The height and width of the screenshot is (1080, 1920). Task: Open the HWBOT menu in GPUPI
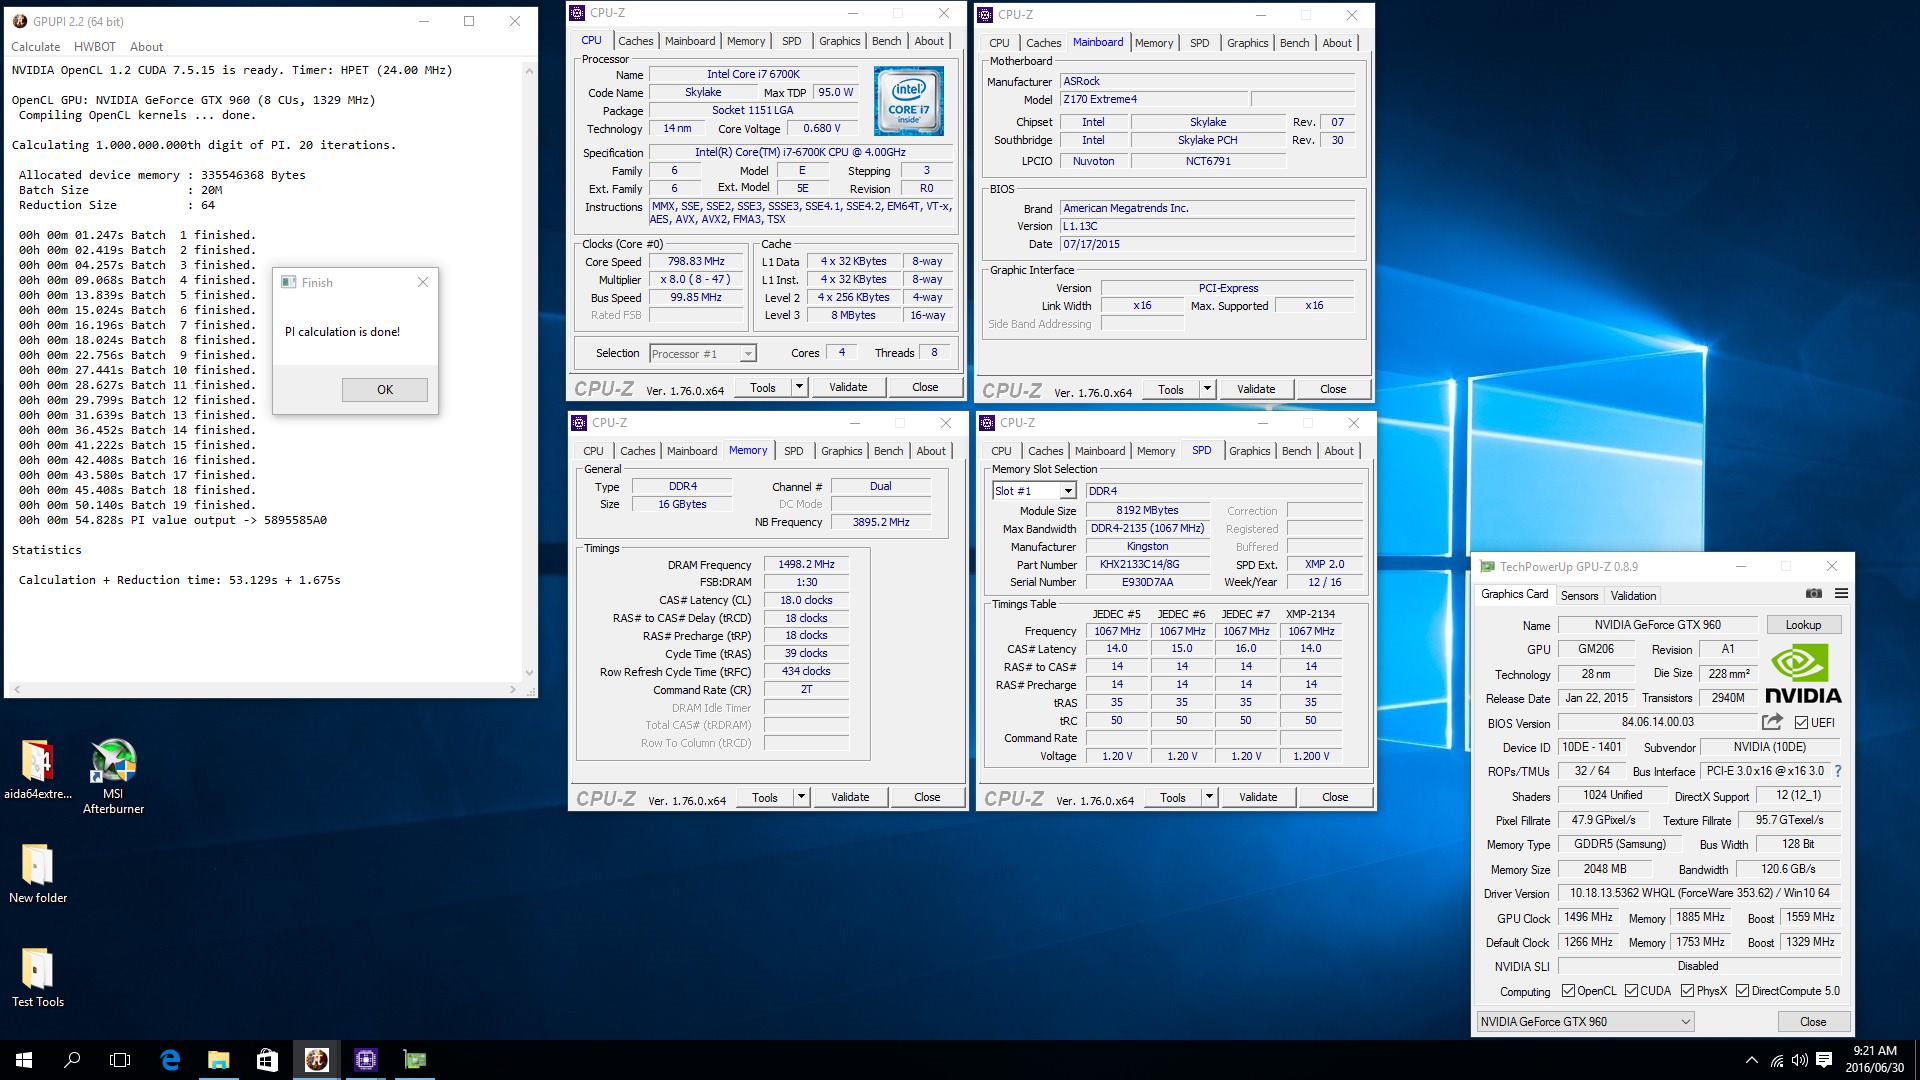pos(95,47)
